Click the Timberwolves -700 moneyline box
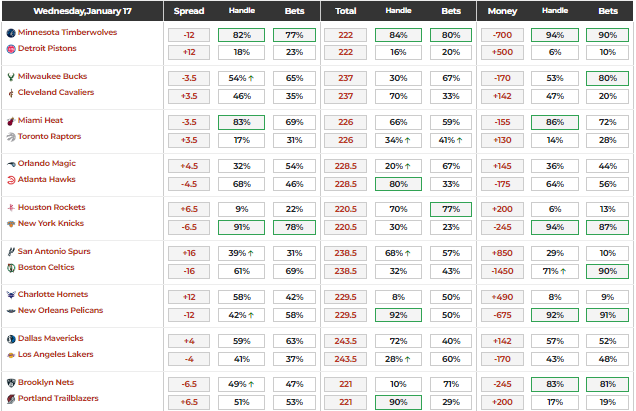Viewport: 636px width, 411px height. pyautogui.click(x=504, y=33)
